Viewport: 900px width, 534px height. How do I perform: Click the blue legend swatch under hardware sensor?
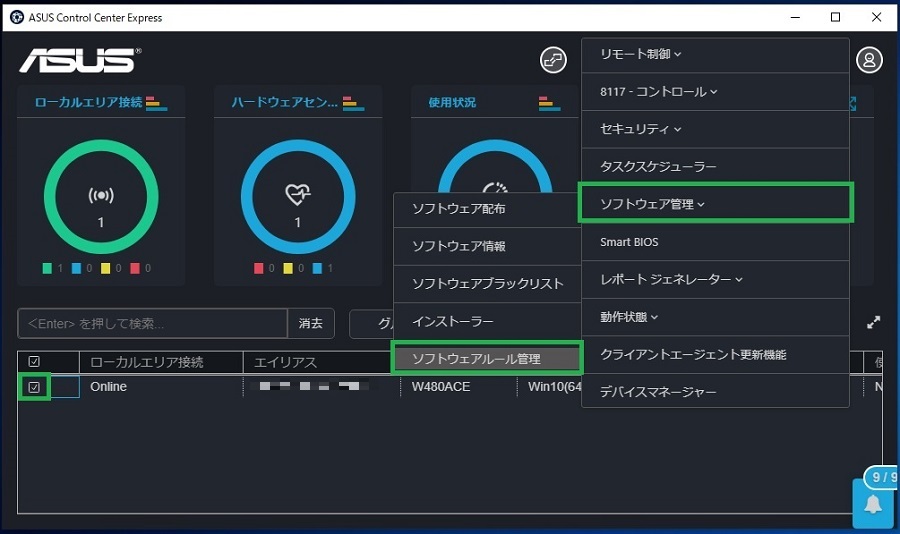[317, 268]
